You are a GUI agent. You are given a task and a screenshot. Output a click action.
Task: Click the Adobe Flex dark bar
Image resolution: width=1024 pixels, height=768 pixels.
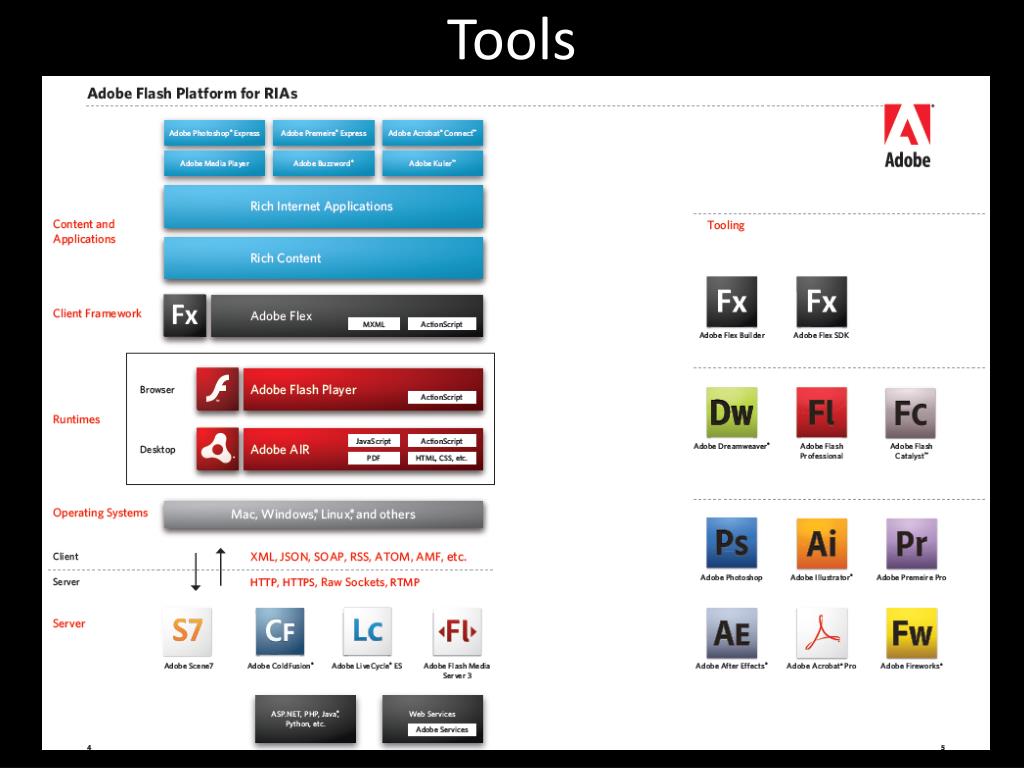click(347, 316)
